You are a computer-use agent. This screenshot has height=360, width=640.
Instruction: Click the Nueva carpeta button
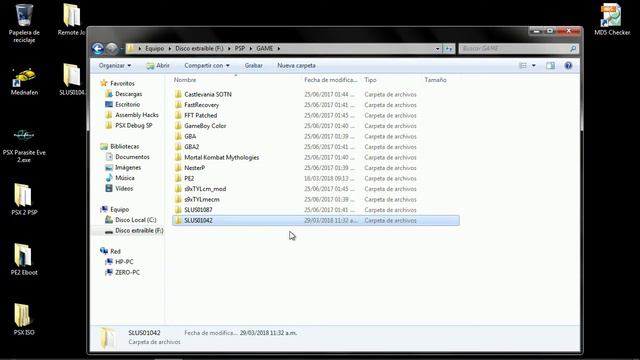point(296,65)
